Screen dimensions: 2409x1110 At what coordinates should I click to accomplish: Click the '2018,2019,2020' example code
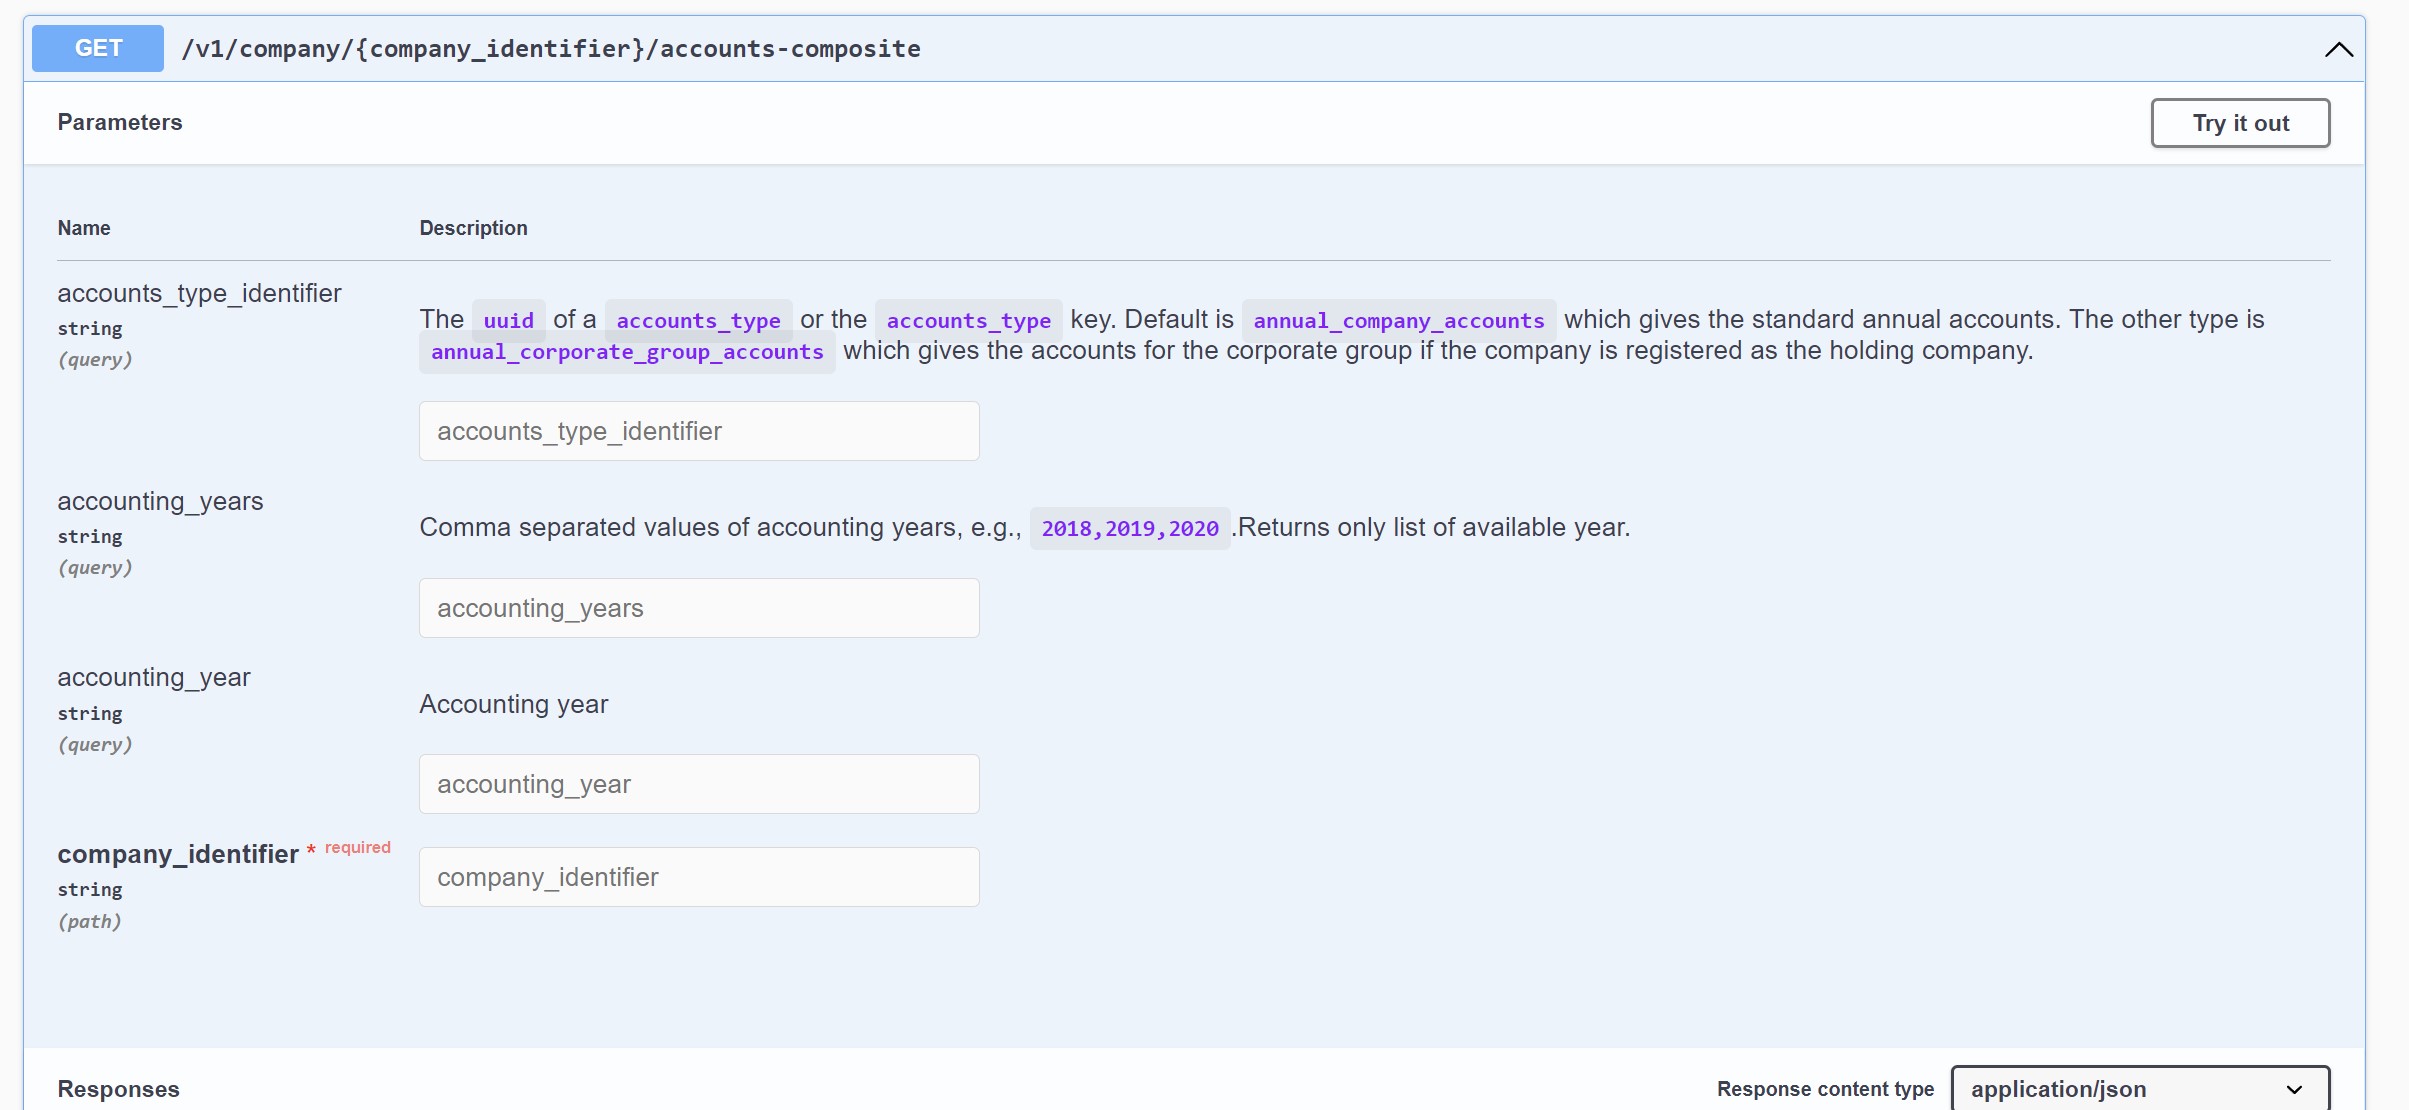[1130, 528]
